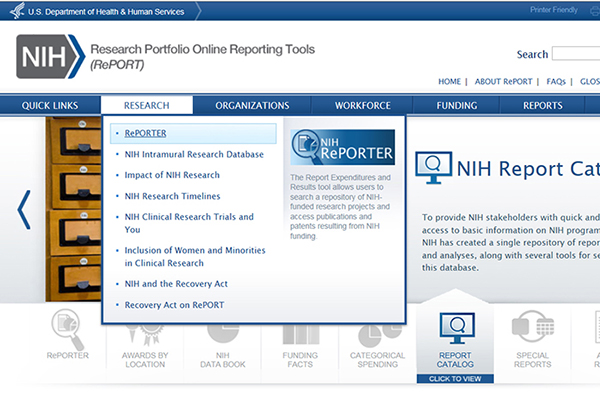This screenshot has width=600, height=395.
Task: Open the Workforce menu
Action: point(363,105)
